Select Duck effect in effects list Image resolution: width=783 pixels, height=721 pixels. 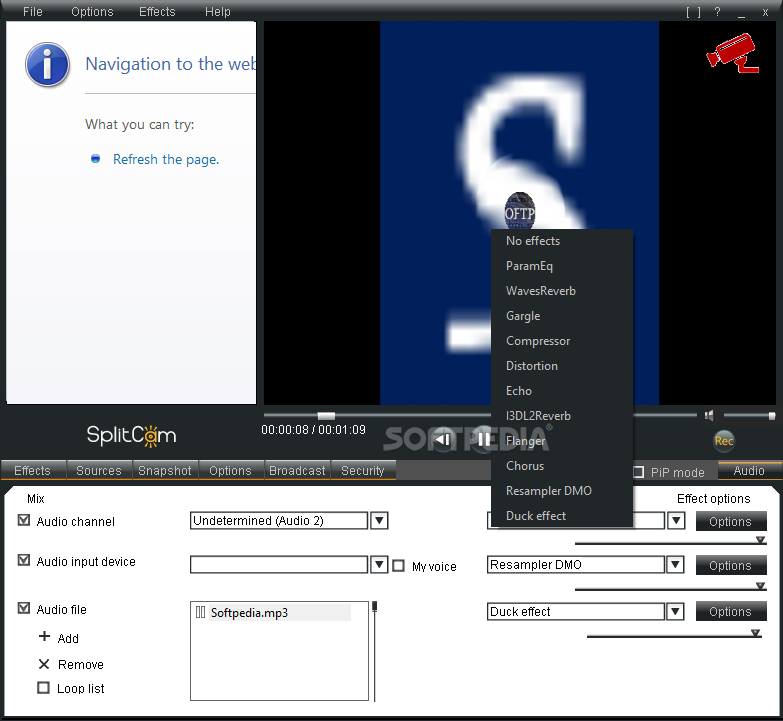pyautogui.click(x=562, y=515)
